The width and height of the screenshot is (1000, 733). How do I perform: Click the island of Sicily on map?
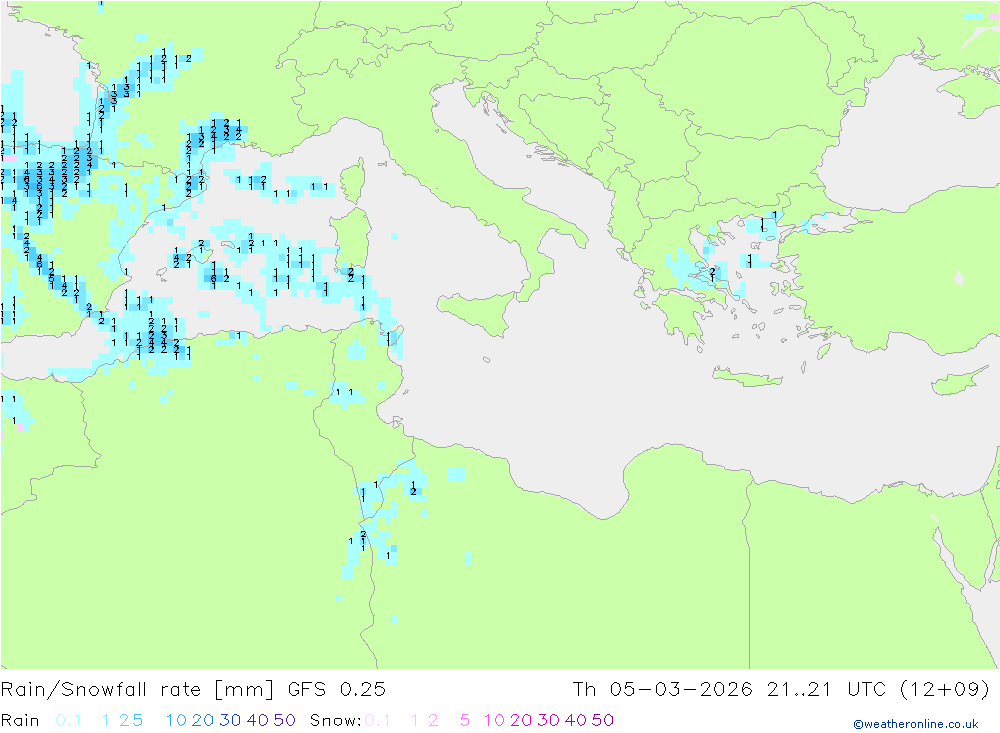pyautogui.click(x=480, y=313)
